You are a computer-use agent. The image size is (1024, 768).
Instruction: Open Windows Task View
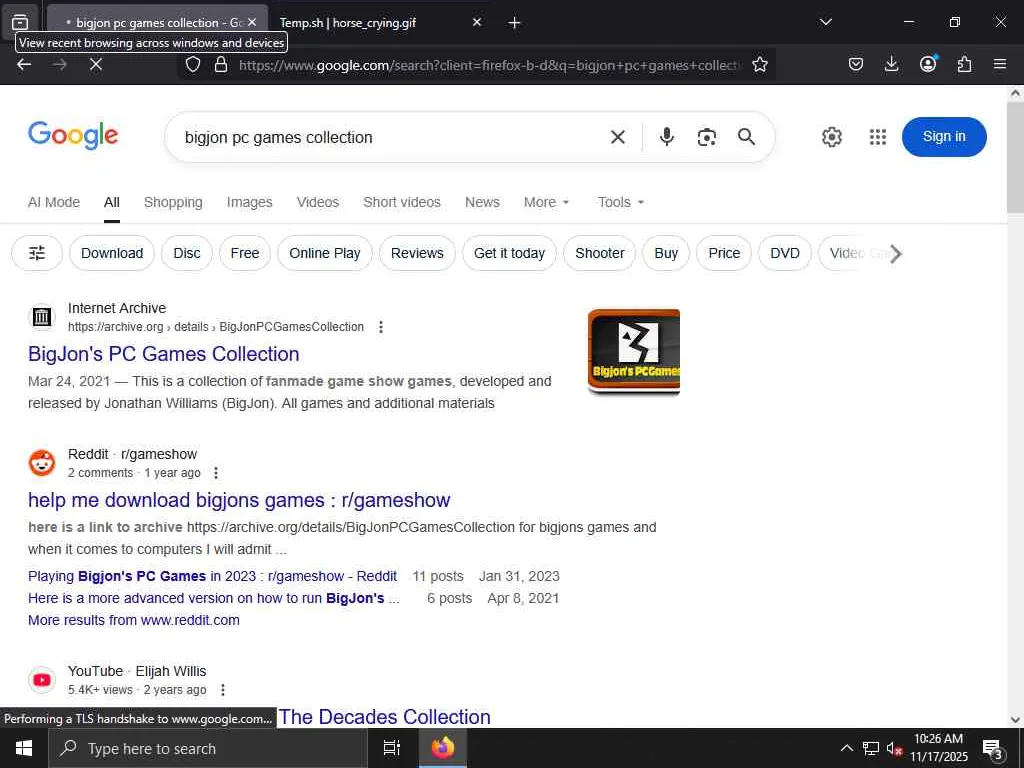pos(391,748)
